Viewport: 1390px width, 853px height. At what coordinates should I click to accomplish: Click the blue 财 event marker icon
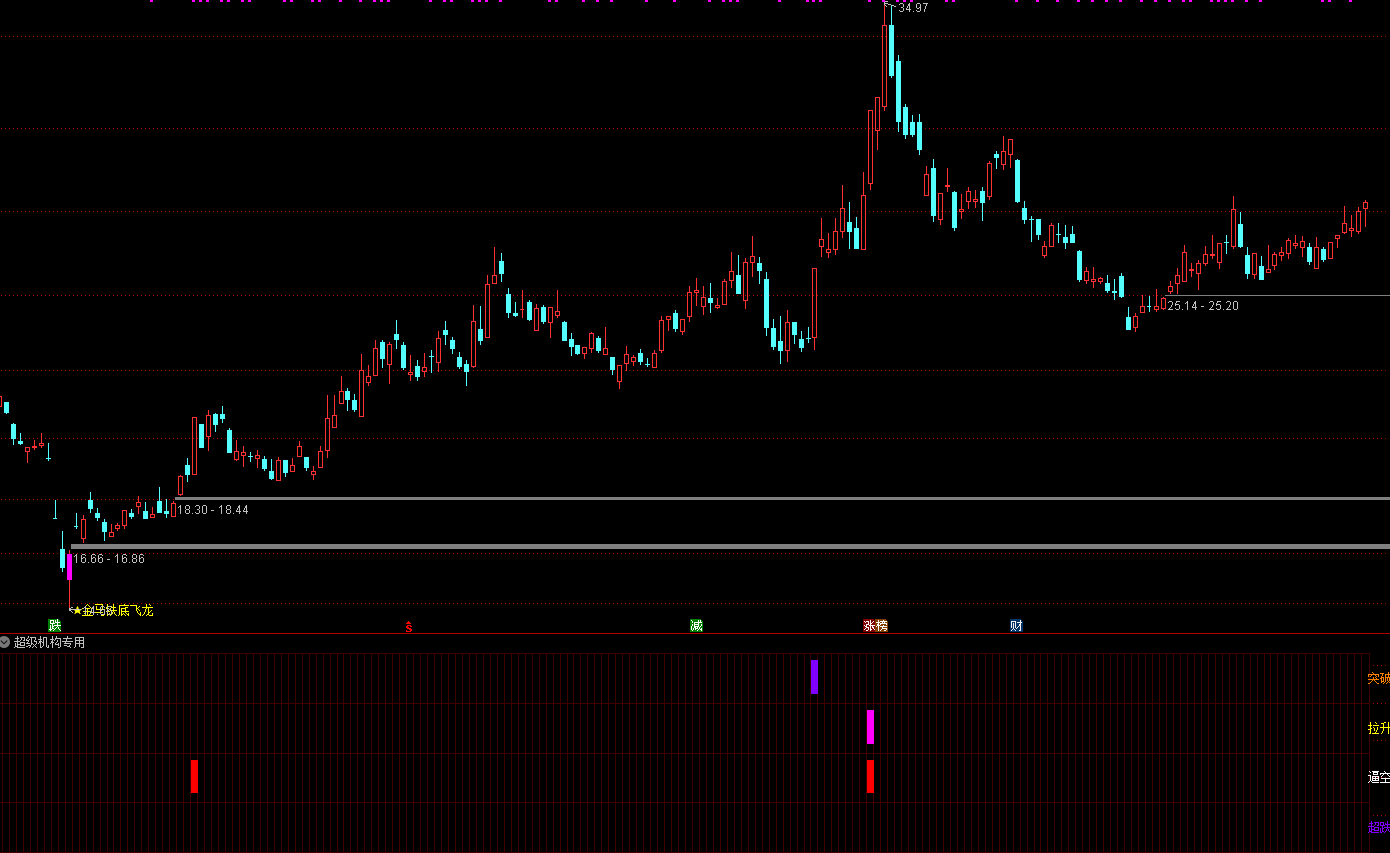1016,626
